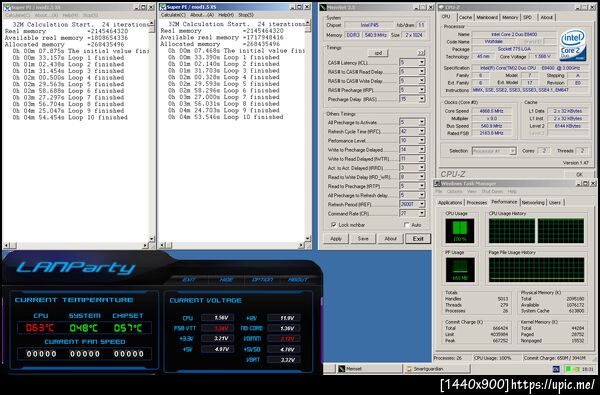This screenshot has width=600, height=395.
Task: Open Calculate(C) menu in active Super PI
Action: pyautogui.click(x=173, y=15)
